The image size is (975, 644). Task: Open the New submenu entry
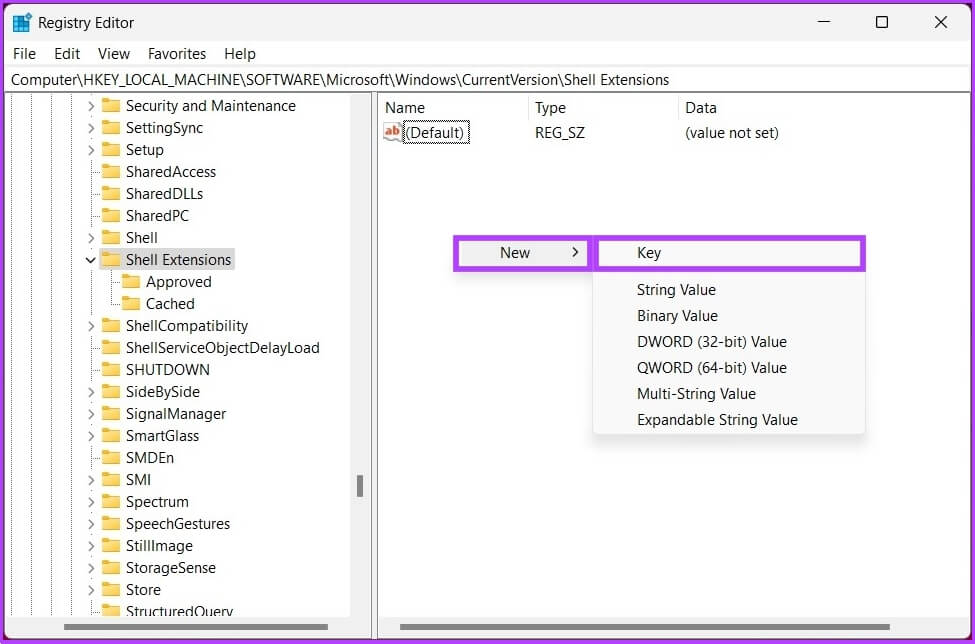[523, 253]
